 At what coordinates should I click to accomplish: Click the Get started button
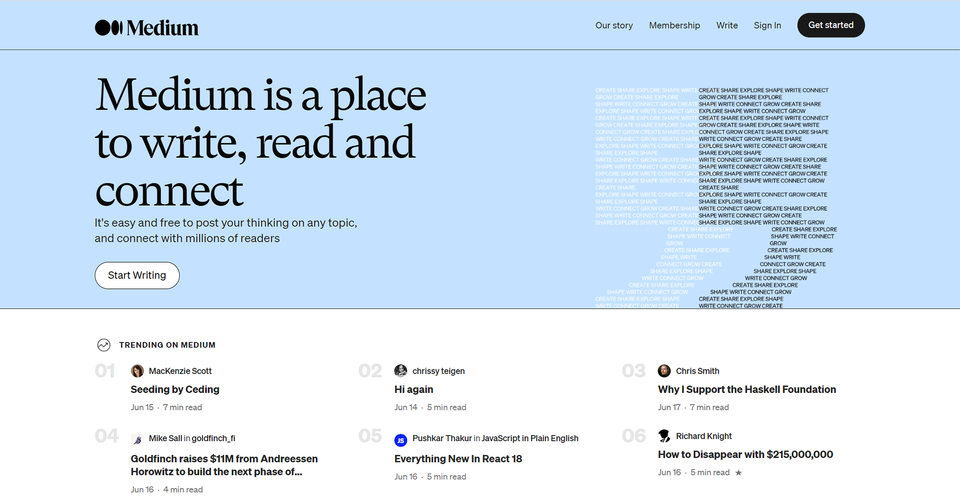click(x=831, y=25)
